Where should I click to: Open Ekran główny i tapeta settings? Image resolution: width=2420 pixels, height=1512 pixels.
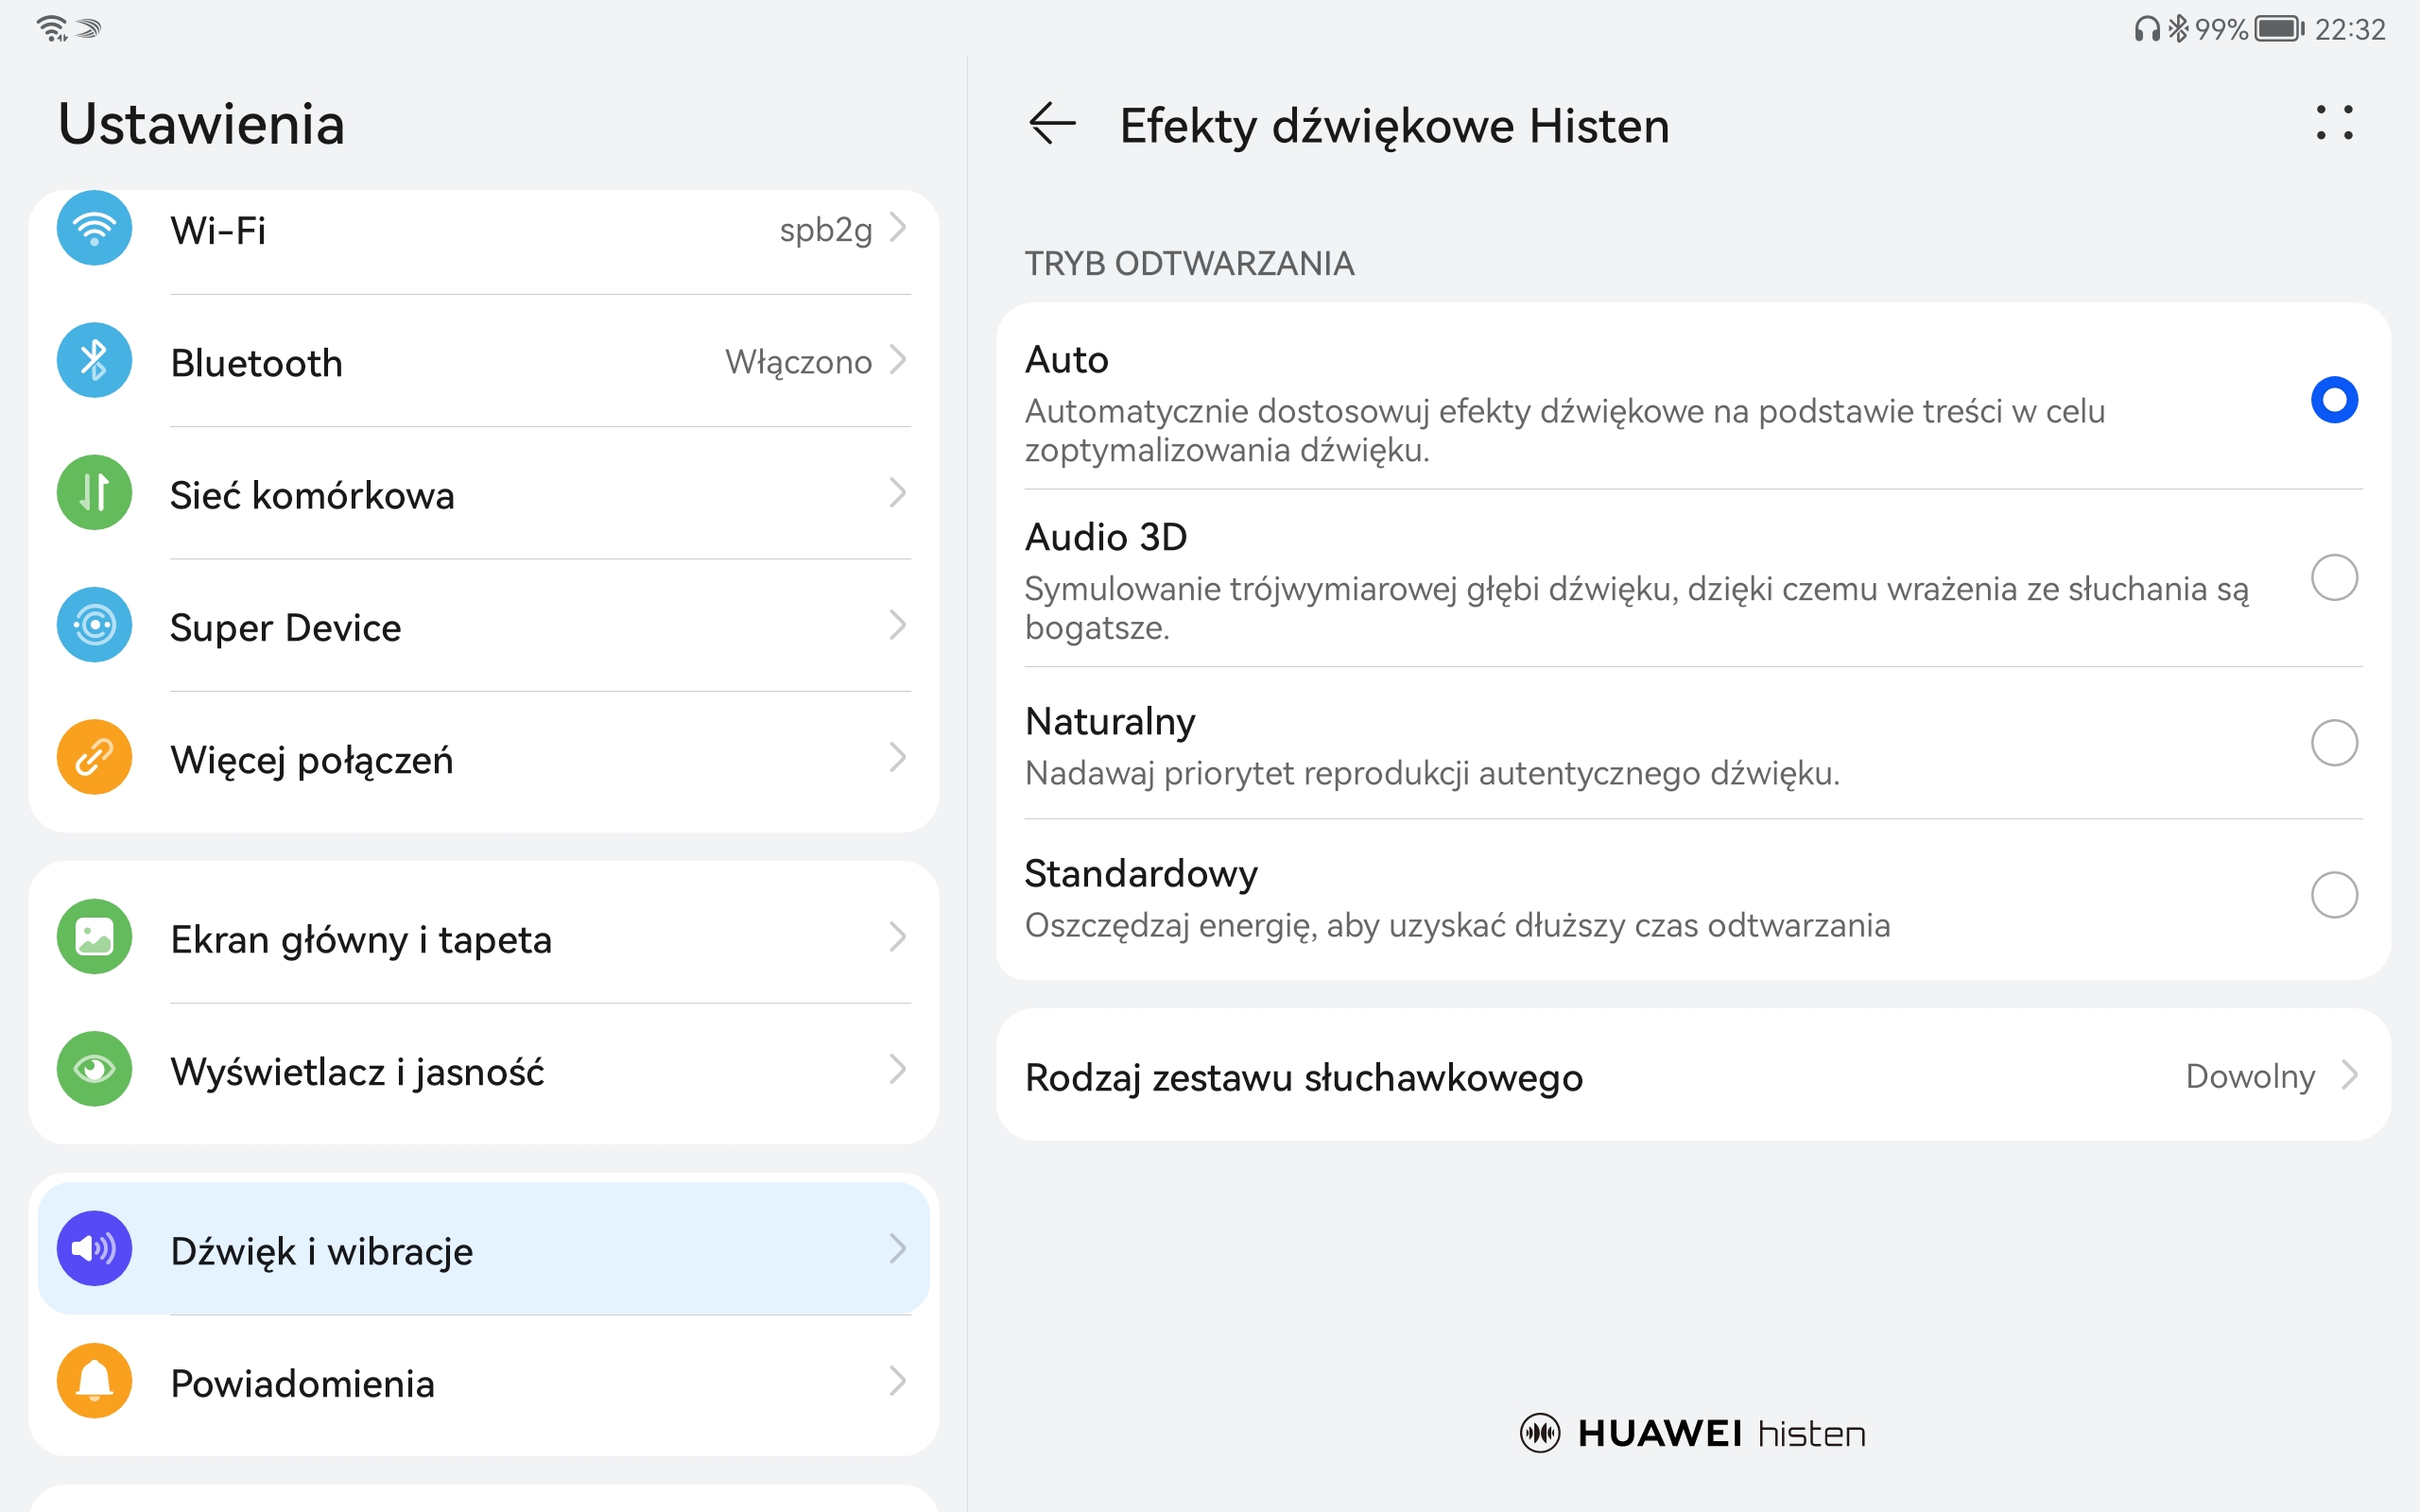pyautogui.click(x=484, y=937)
